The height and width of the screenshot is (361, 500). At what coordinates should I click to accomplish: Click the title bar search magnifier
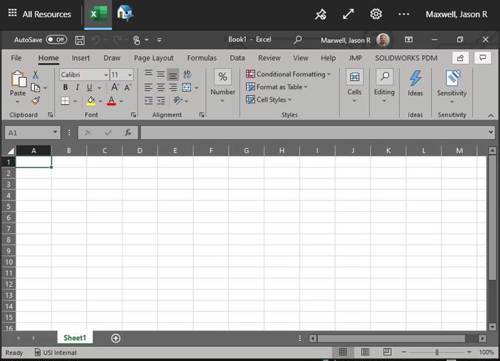[298, 40]
